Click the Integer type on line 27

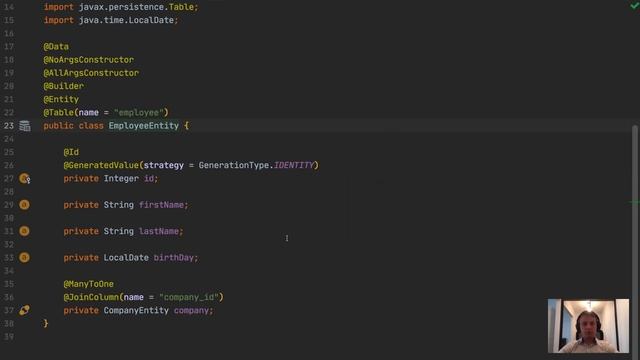coord(121,178)
